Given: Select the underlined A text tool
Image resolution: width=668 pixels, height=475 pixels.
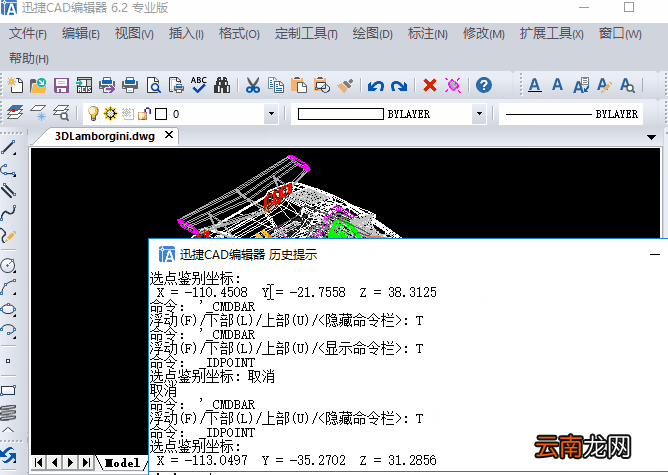Looking at the screenshot, I should 535,85.
